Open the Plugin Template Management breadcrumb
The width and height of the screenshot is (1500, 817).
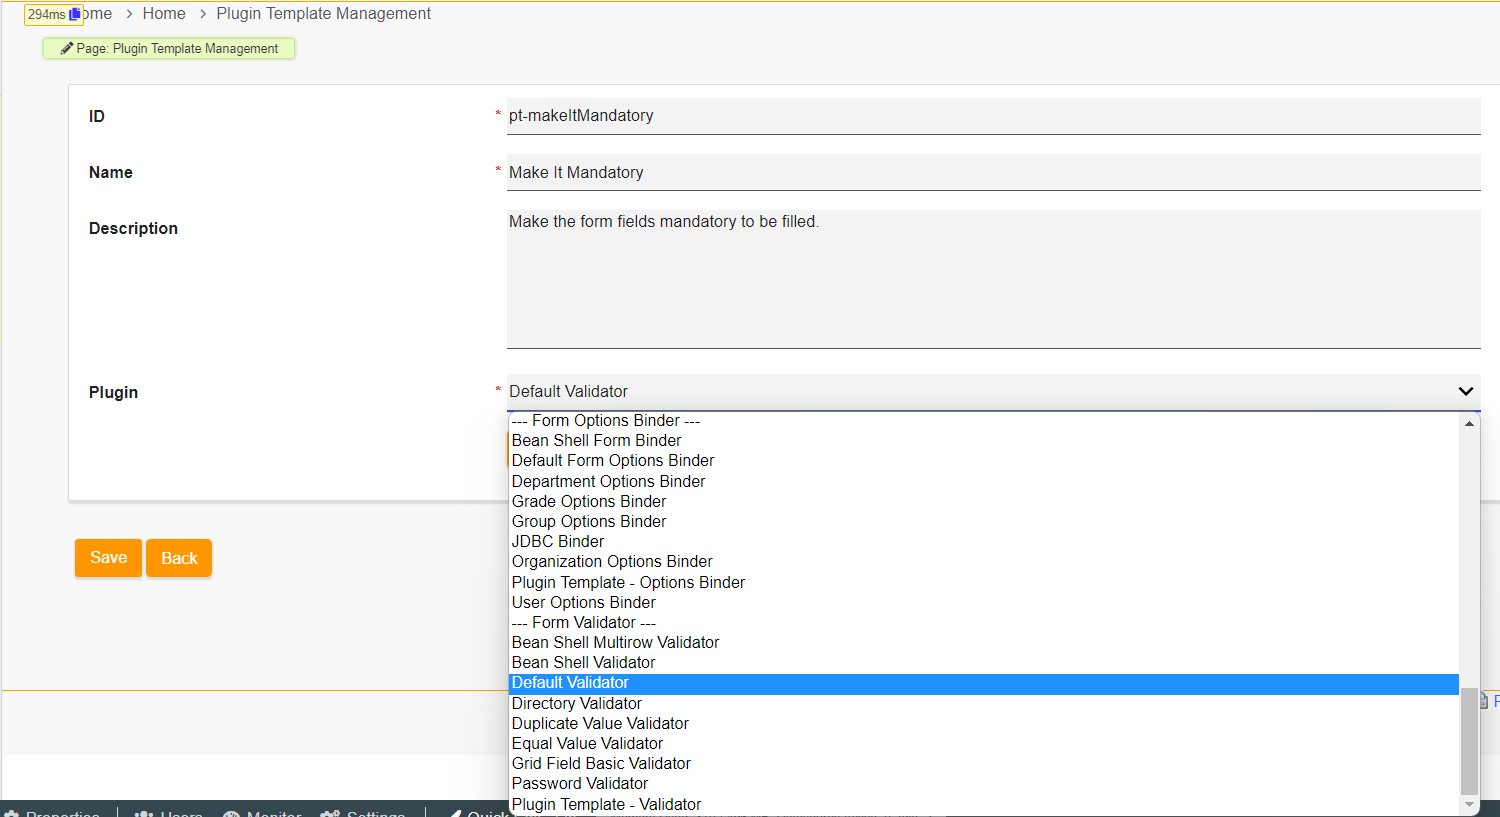click(x=324, y=14)
